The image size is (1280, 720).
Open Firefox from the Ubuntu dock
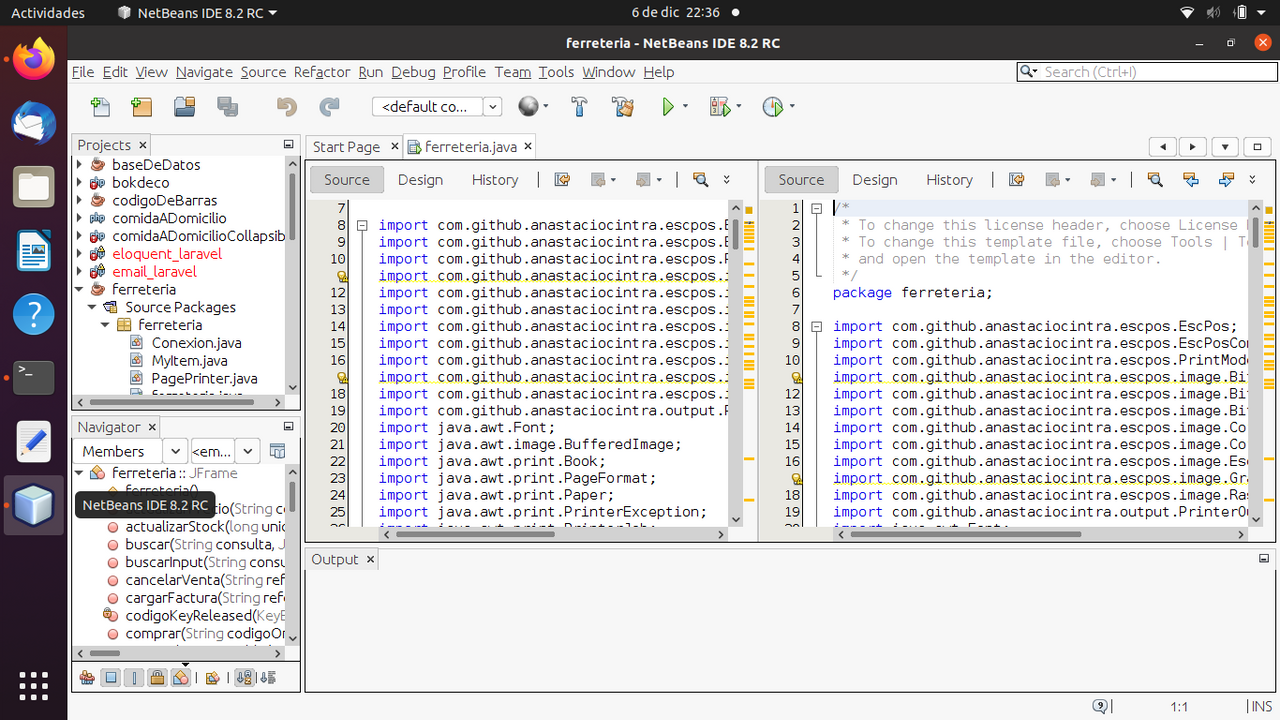pyautogui.click(x=33, y=60)
